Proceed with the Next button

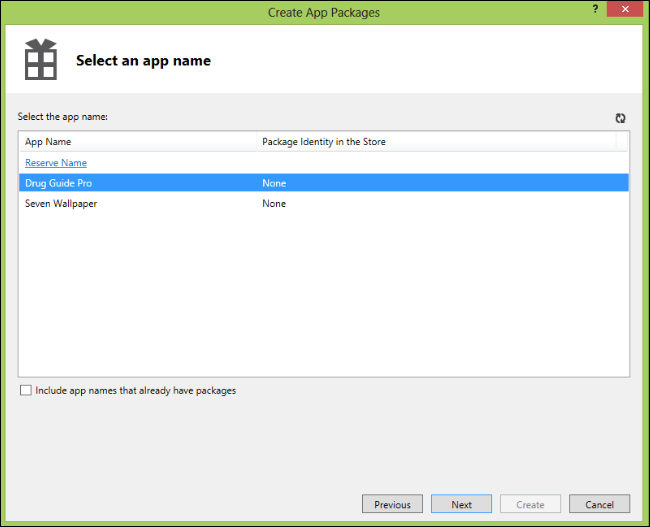tap(461, 504)
